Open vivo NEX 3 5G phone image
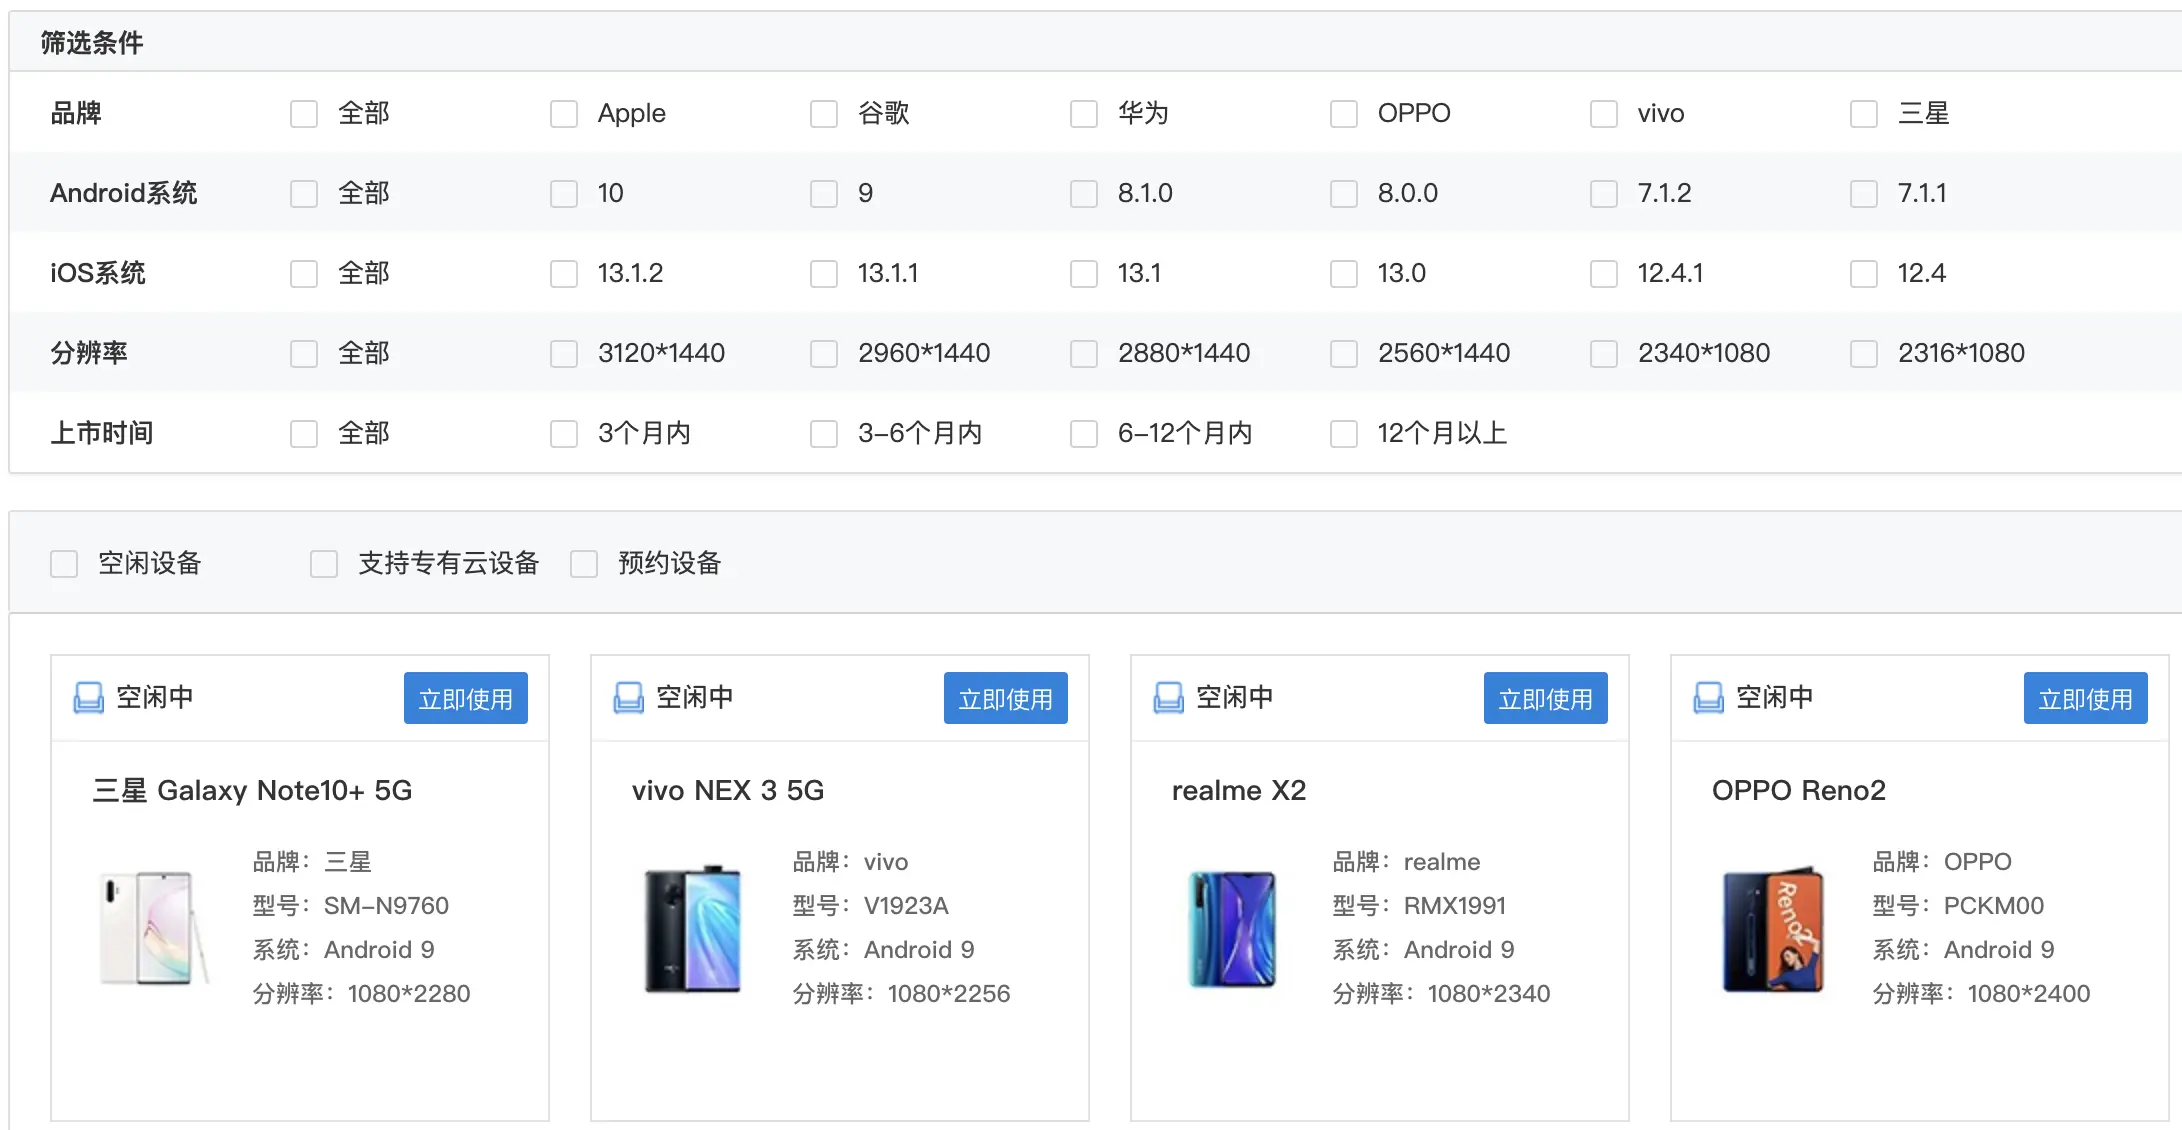The image size is (2182, 1130). click(x=693, y=928)
